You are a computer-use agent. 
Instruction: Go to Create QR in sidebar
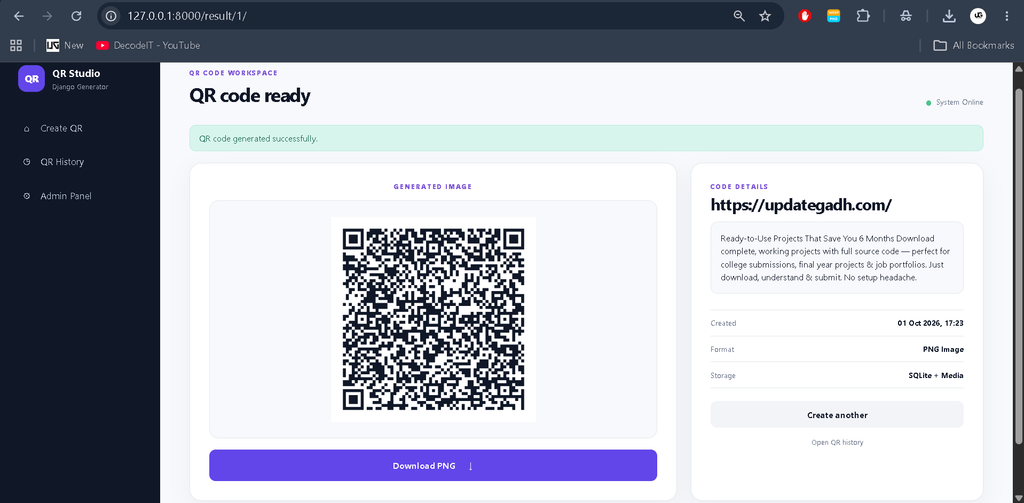click(x=61, y=129)
